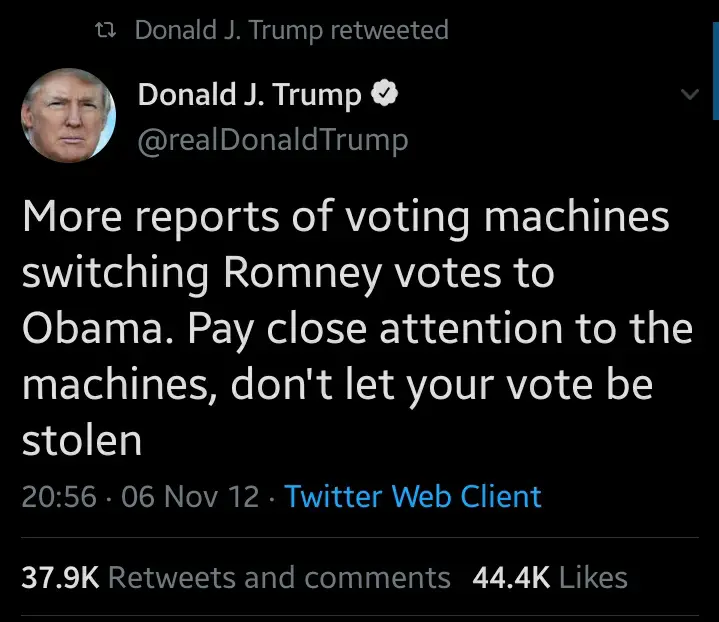
Task: Open the "Likes" label
Action: (x=594, y=577)
